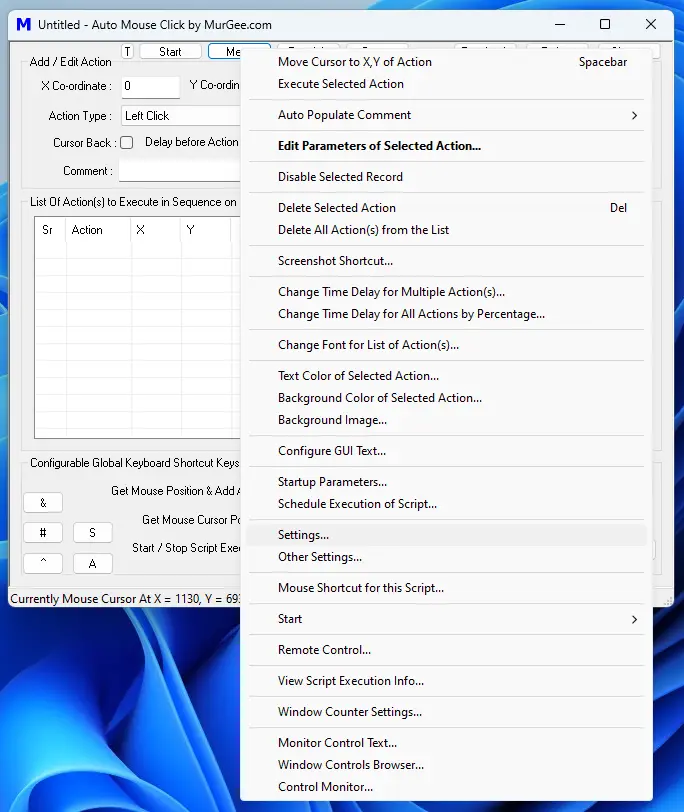Image resolution: width=684 pixels, height=812 pixels.
Task: Click the Y column header in action list
Action: click(x=206, y=230)
